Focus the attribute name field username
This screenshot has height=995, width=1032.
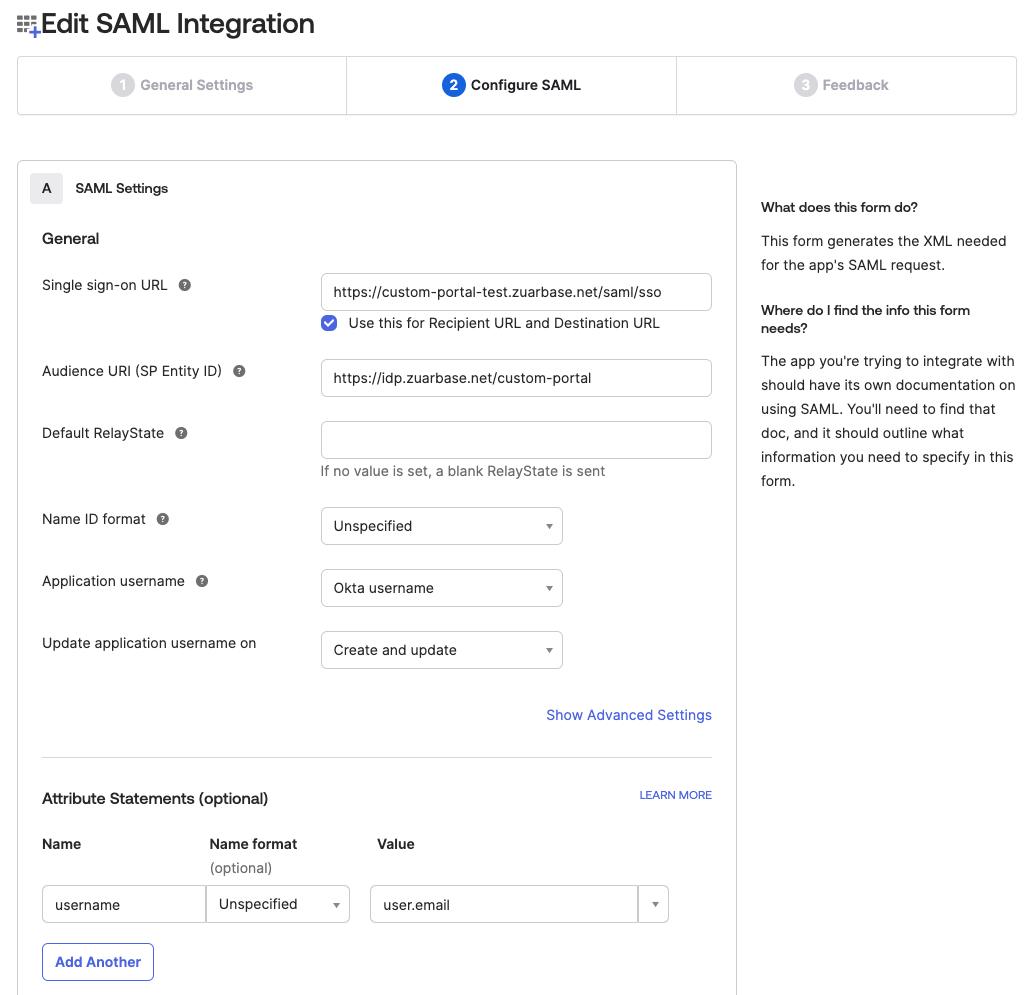pyautogui.click(x=124, y=904)
